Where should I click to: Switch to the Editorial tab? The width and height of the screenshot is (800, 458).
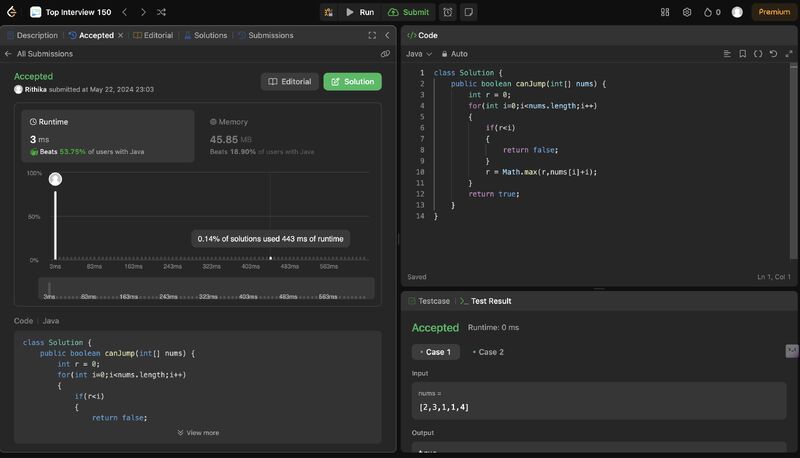click(x=153, y=35)
